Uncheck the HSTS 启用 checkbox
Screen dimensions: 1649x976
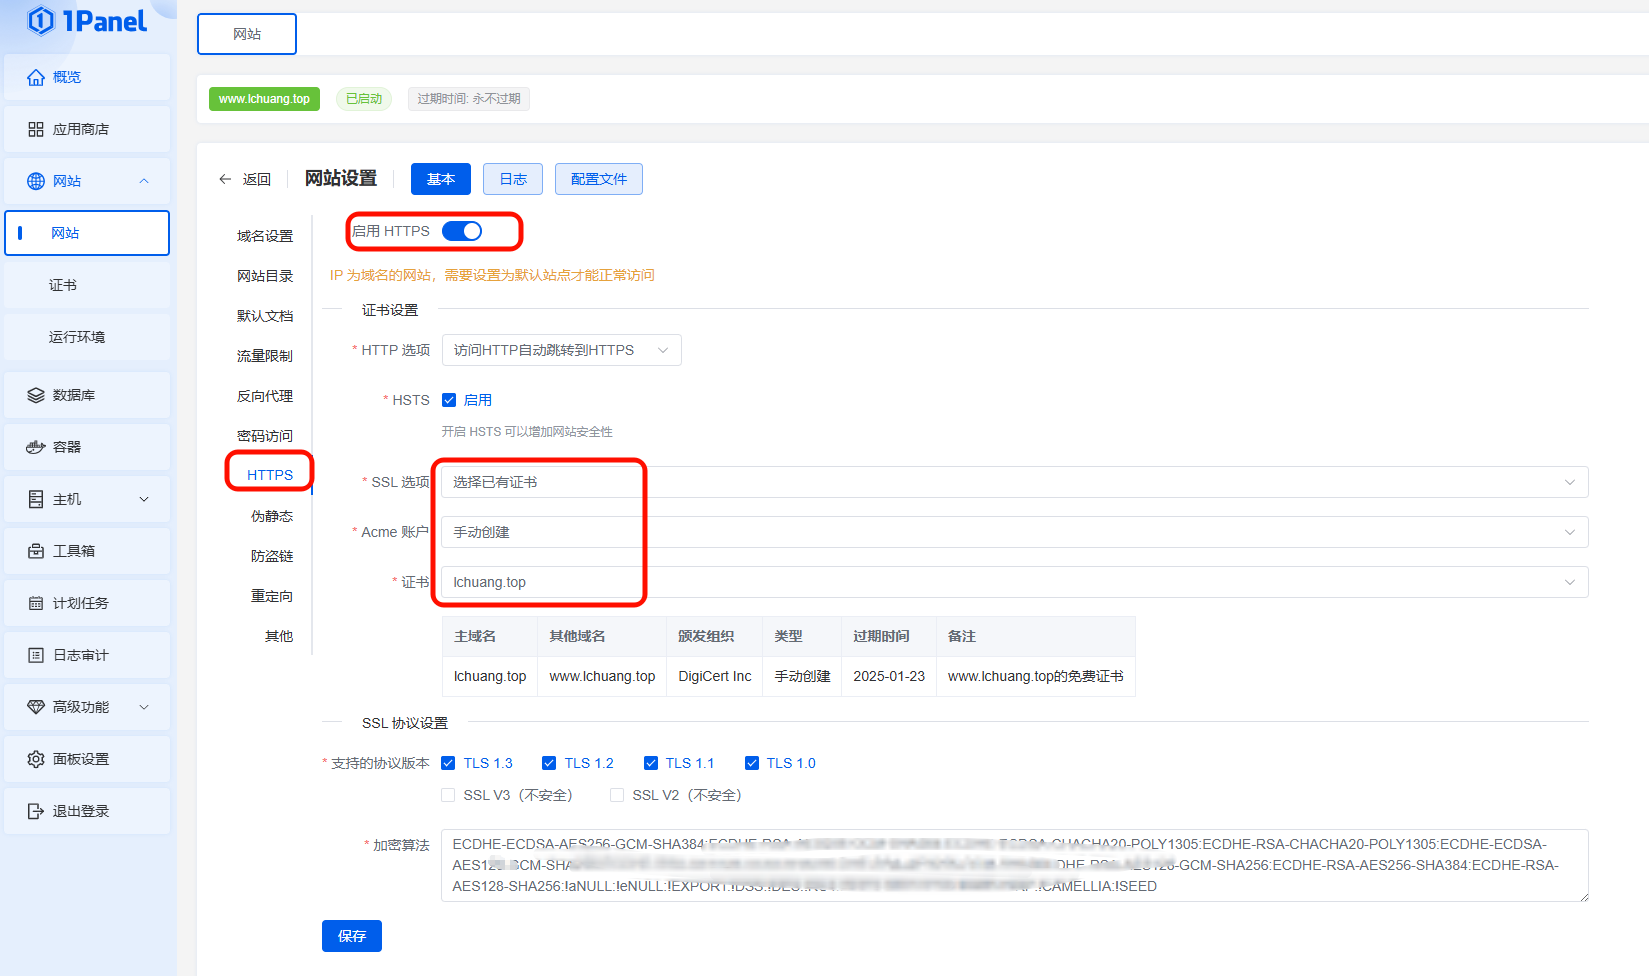click(x=449, y=400)
